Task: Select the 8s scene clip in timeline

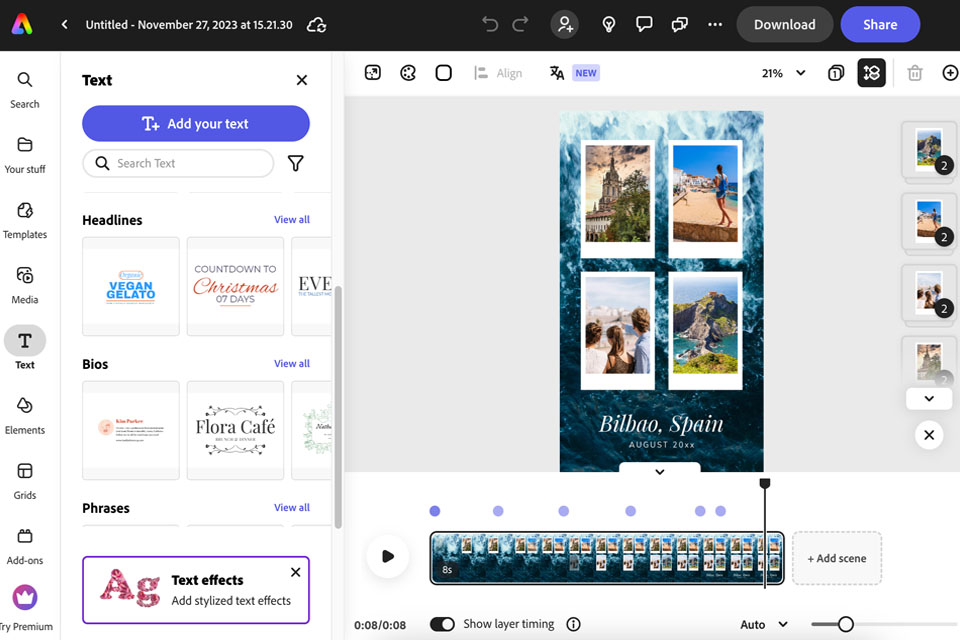Action: 607,558
